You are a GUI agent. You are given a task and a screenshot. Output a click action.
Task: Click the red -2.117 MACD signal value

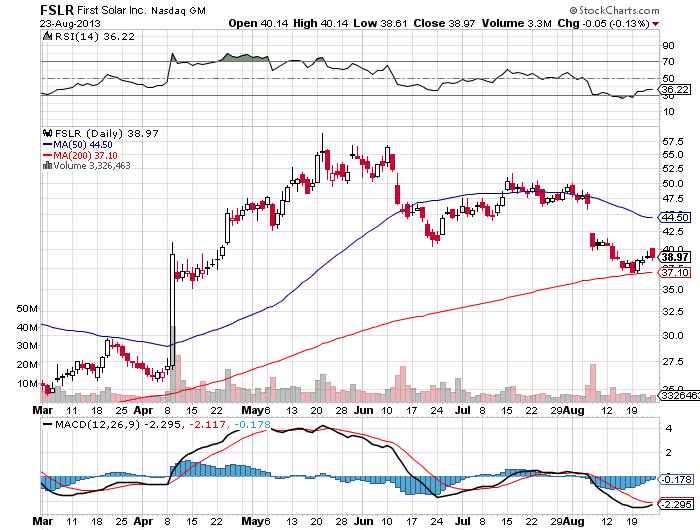(x=207, y=424)
